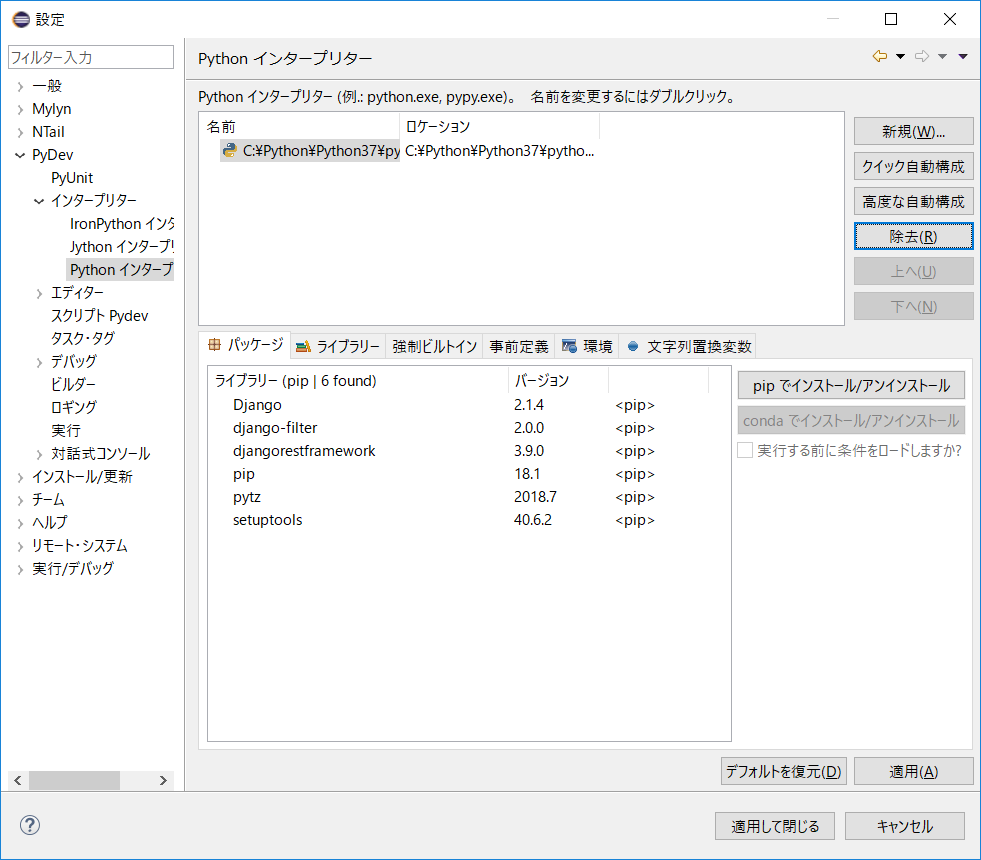This screenshot has width=981, height=860.
Task: Switch to the 環境 tab
Action: pyautogui.click(x=587, y=347)
